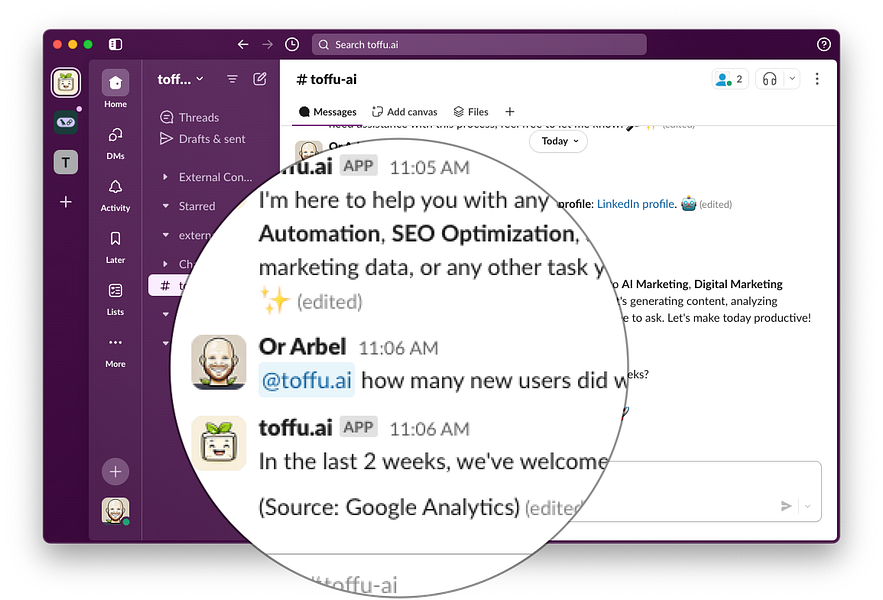
Task: Toggle the sidebar layout icon
Action: (x=115, y=45)
